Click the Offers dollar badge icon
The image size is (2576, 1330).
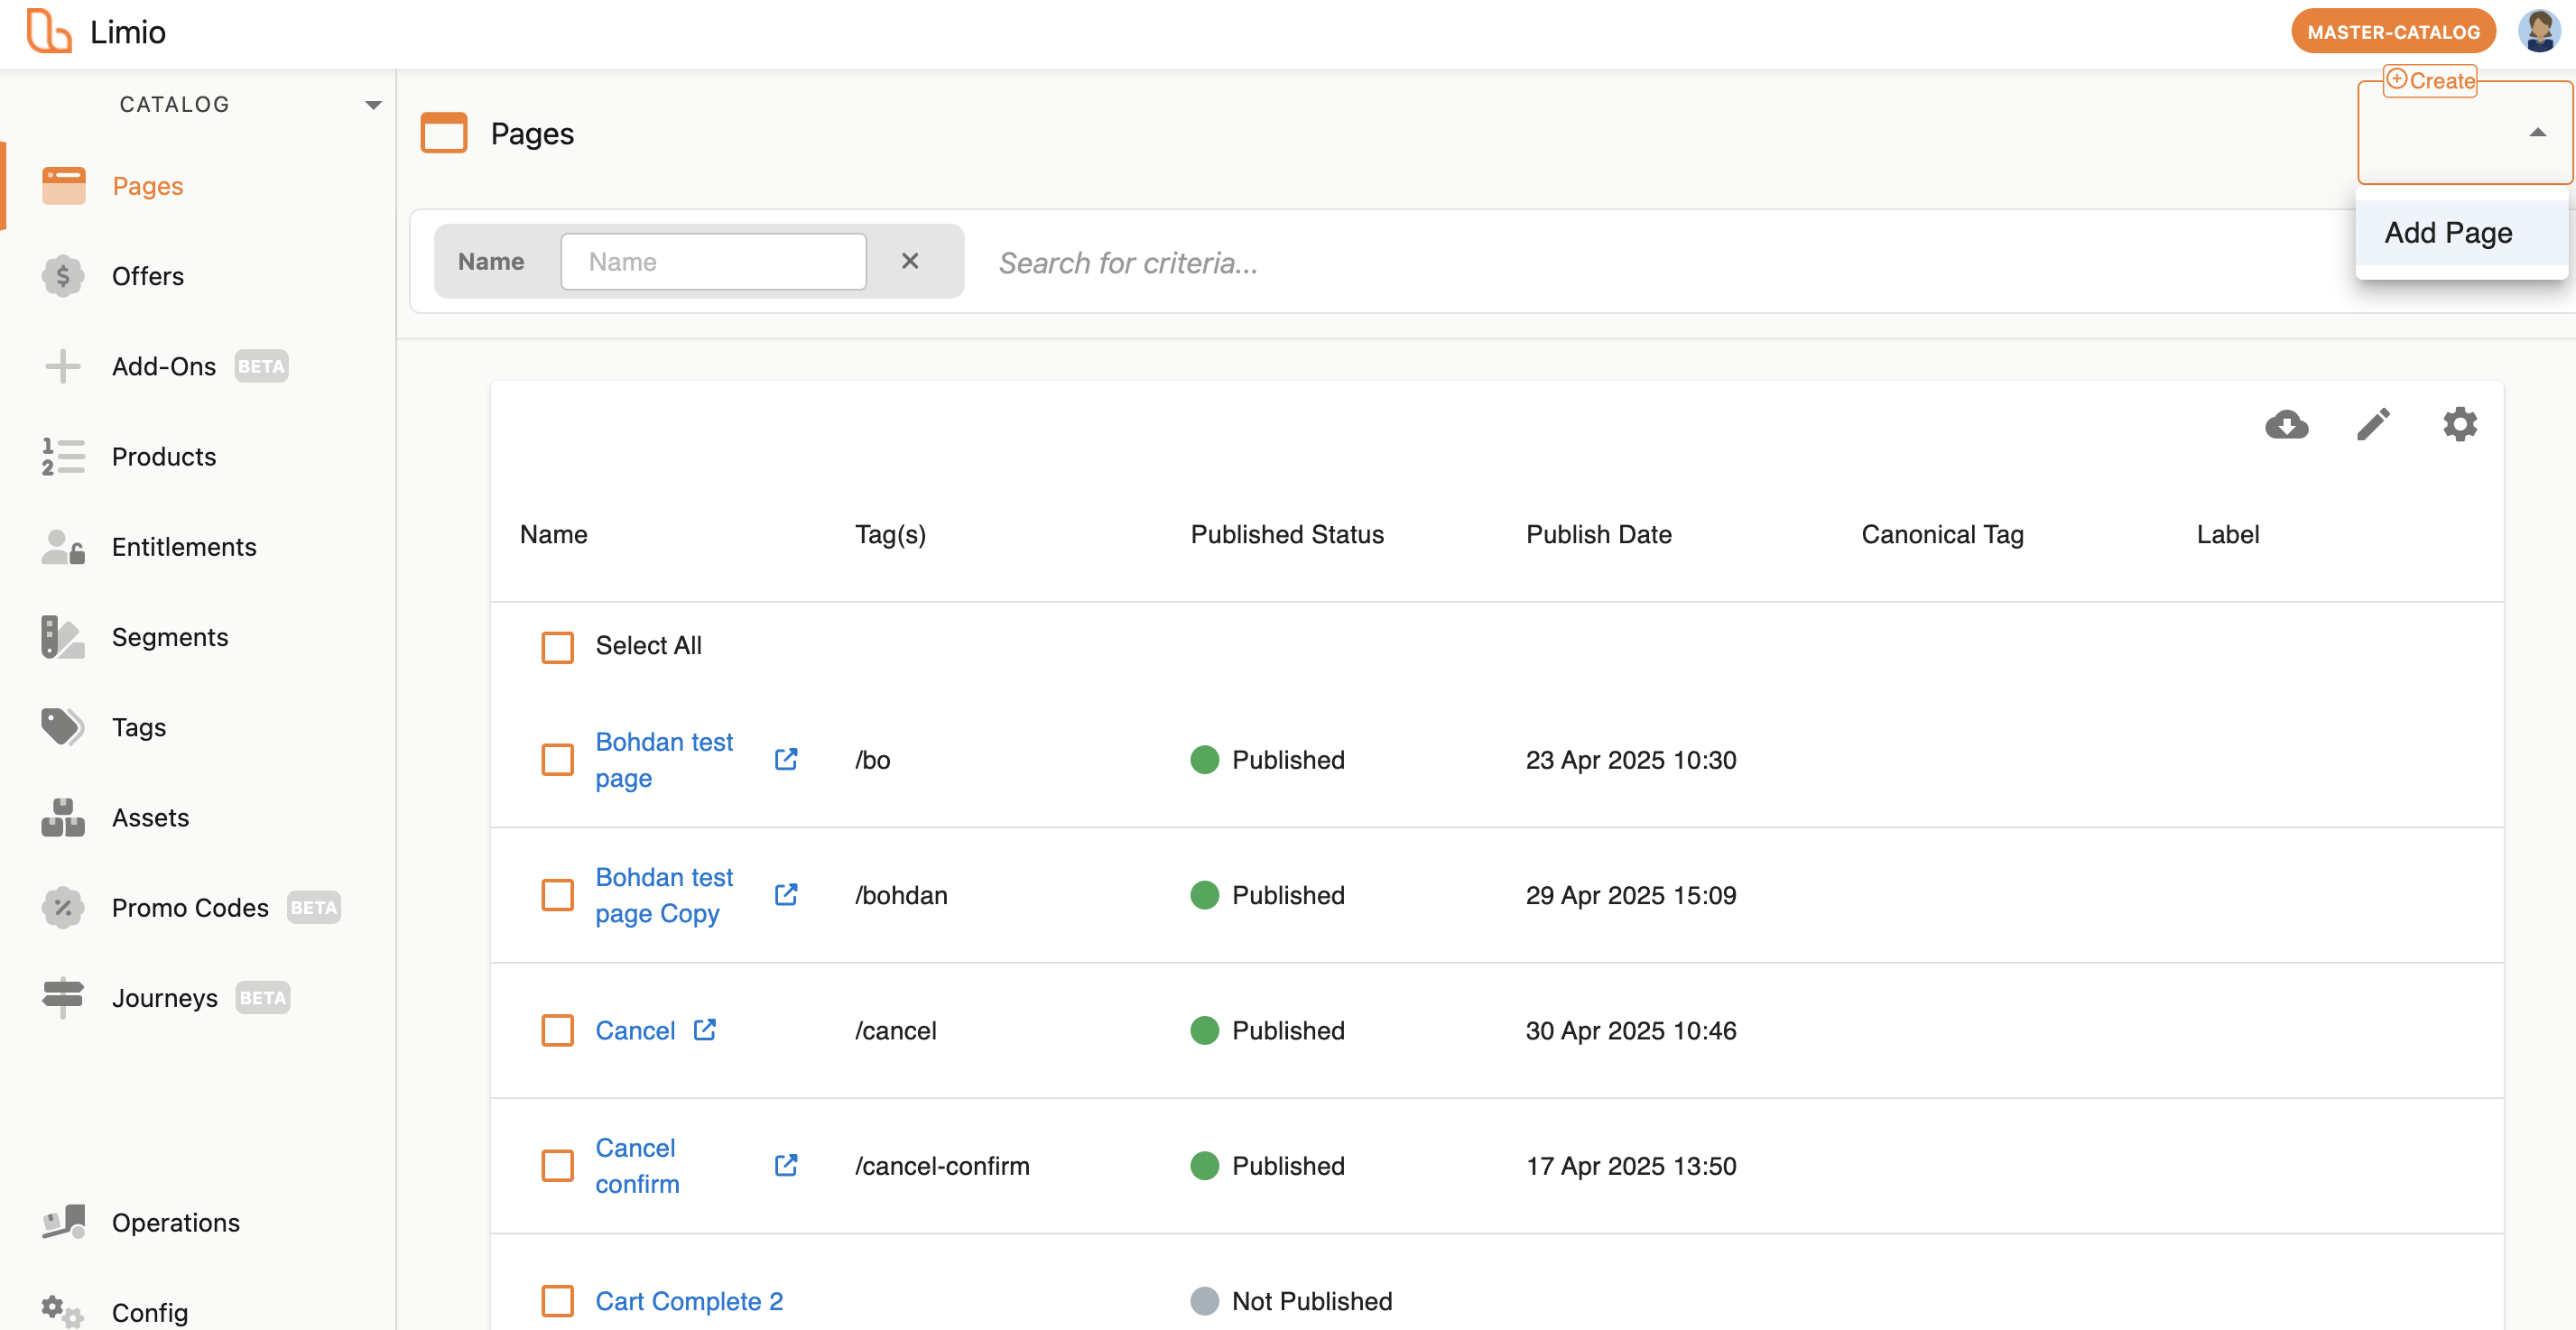pos(63,276)
